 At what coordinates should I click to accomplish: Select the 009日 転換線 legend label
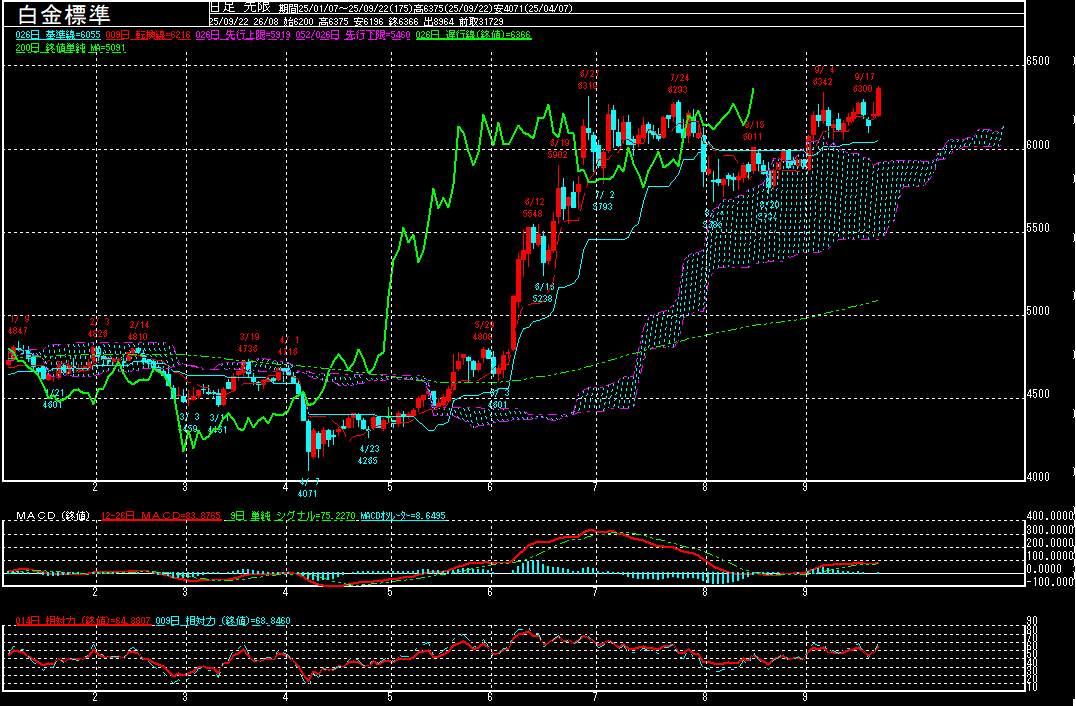click(149, 35)
